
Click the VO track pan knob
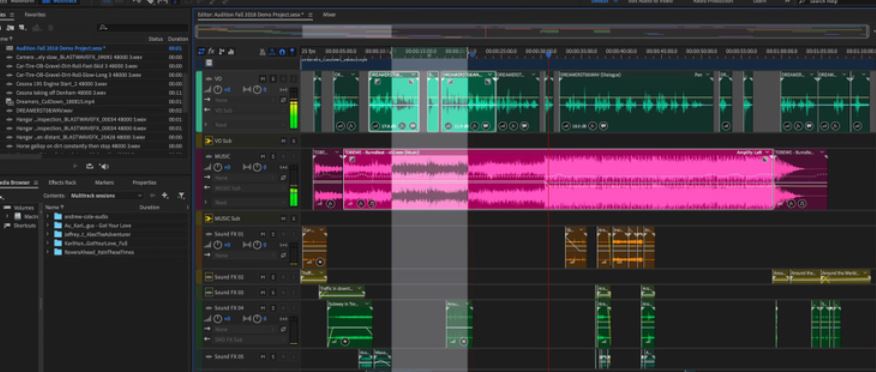pyautogui.click(x=257, y=89)
